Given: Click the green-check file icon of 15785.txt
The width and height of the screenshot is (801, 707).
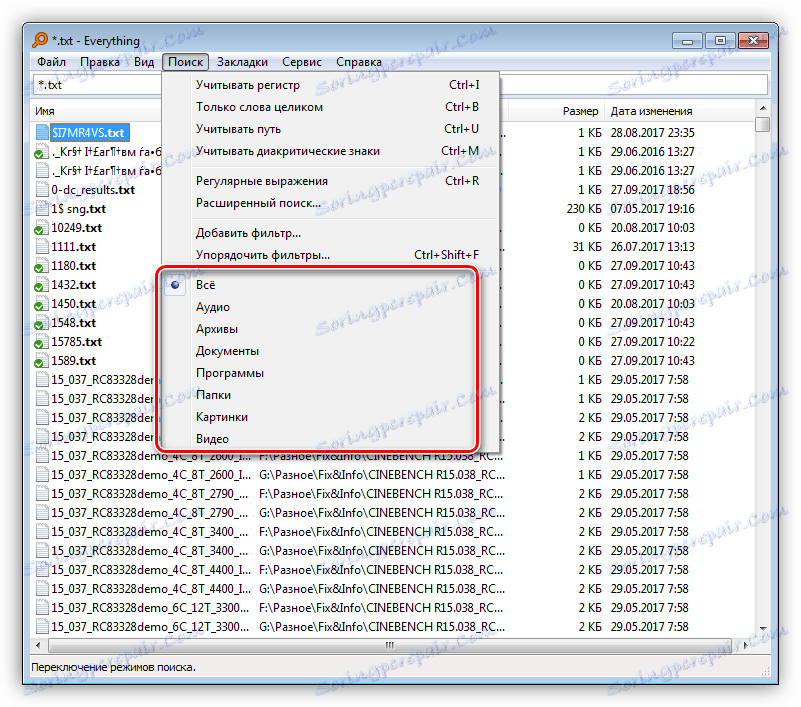Looking at the screenshot, I should pyautogui.click(x=41, y=342).
